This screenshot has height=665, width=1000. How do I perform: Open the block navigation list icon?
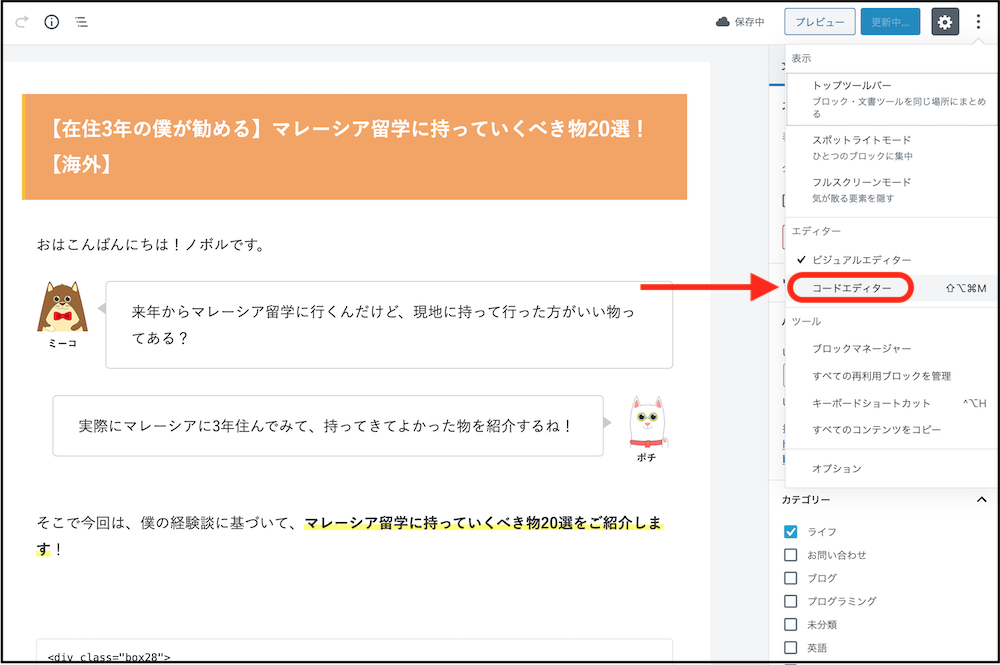[81, 22]
